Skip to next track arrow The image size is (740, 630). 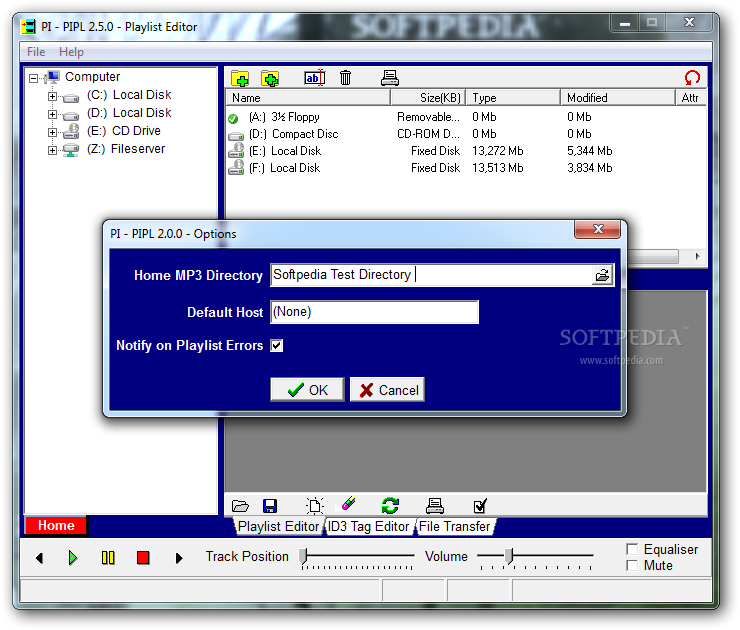(178, 558)
